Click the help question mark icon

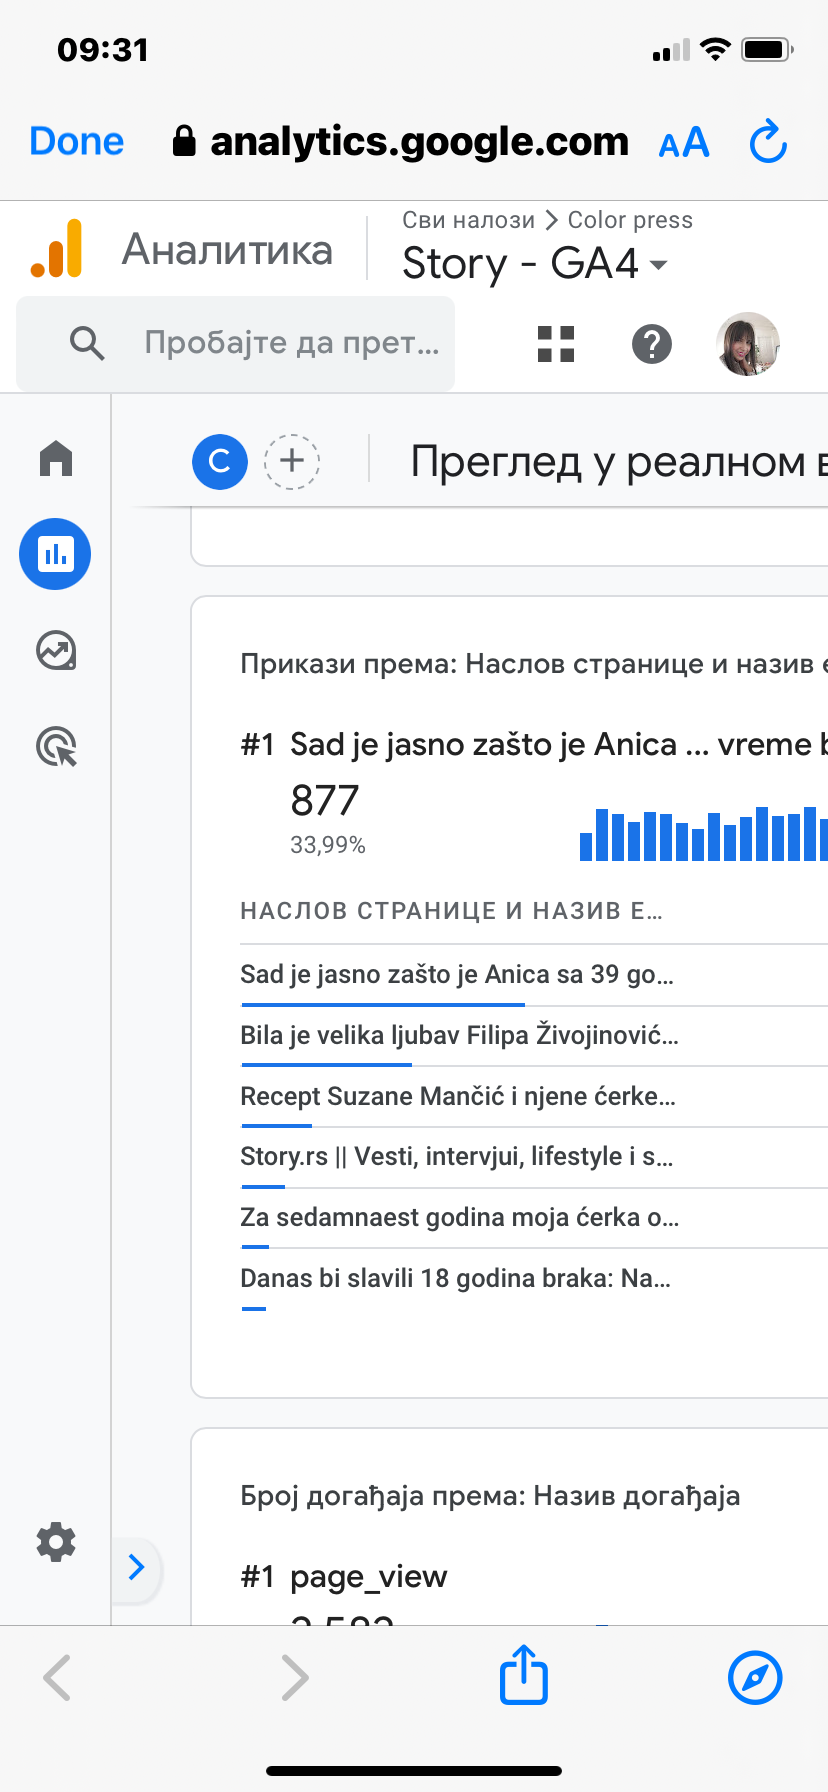click(x=652, y=344)
